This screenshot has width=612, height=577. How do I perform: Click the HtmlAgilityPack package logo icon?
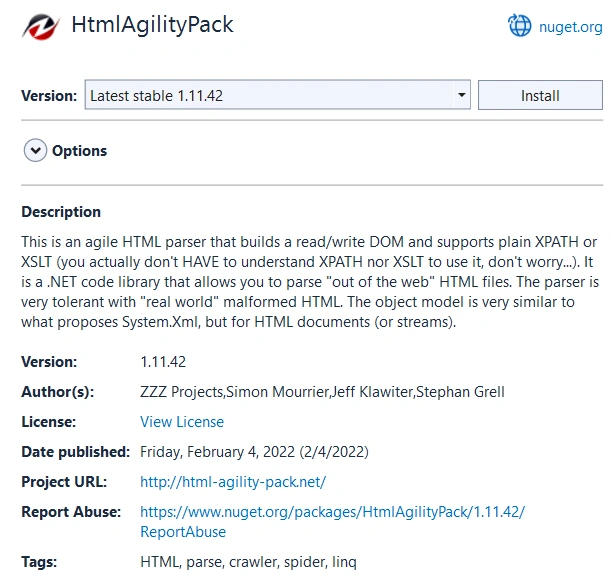41,26
